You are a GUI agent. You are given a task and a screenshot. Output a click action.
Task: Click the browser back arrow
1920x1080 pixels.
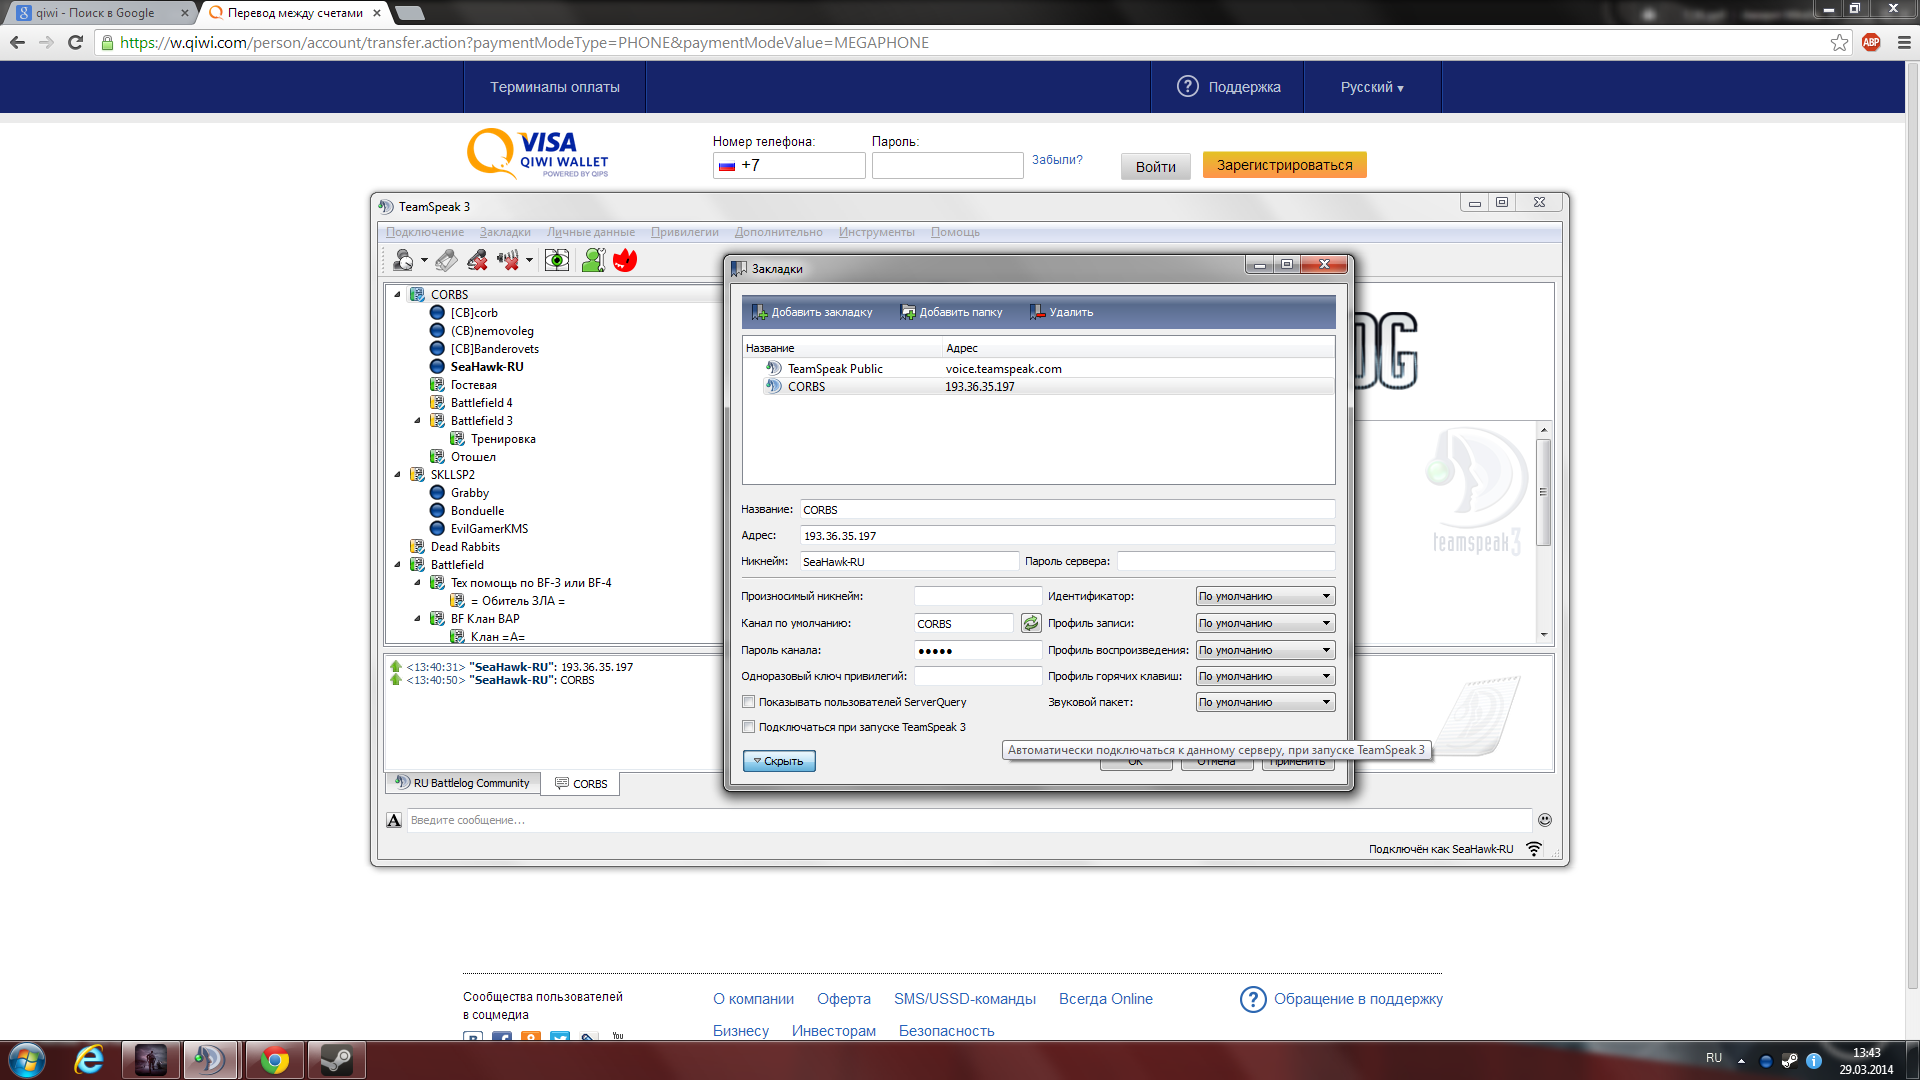pyautogui.click(x=17, y=42)
